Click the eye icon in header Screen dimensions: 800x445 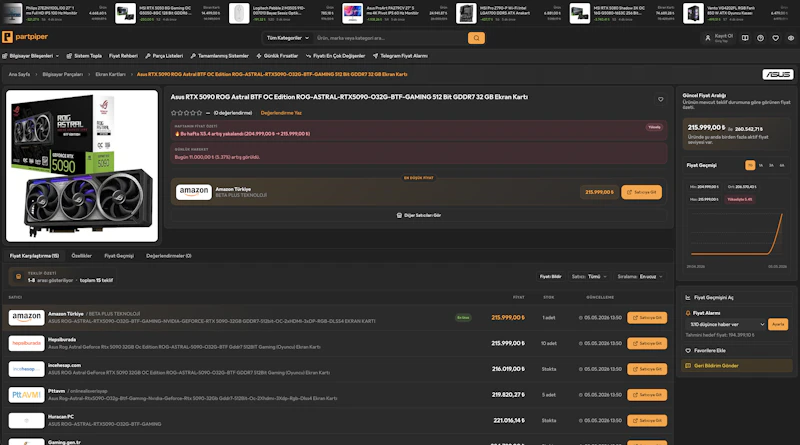791,38
